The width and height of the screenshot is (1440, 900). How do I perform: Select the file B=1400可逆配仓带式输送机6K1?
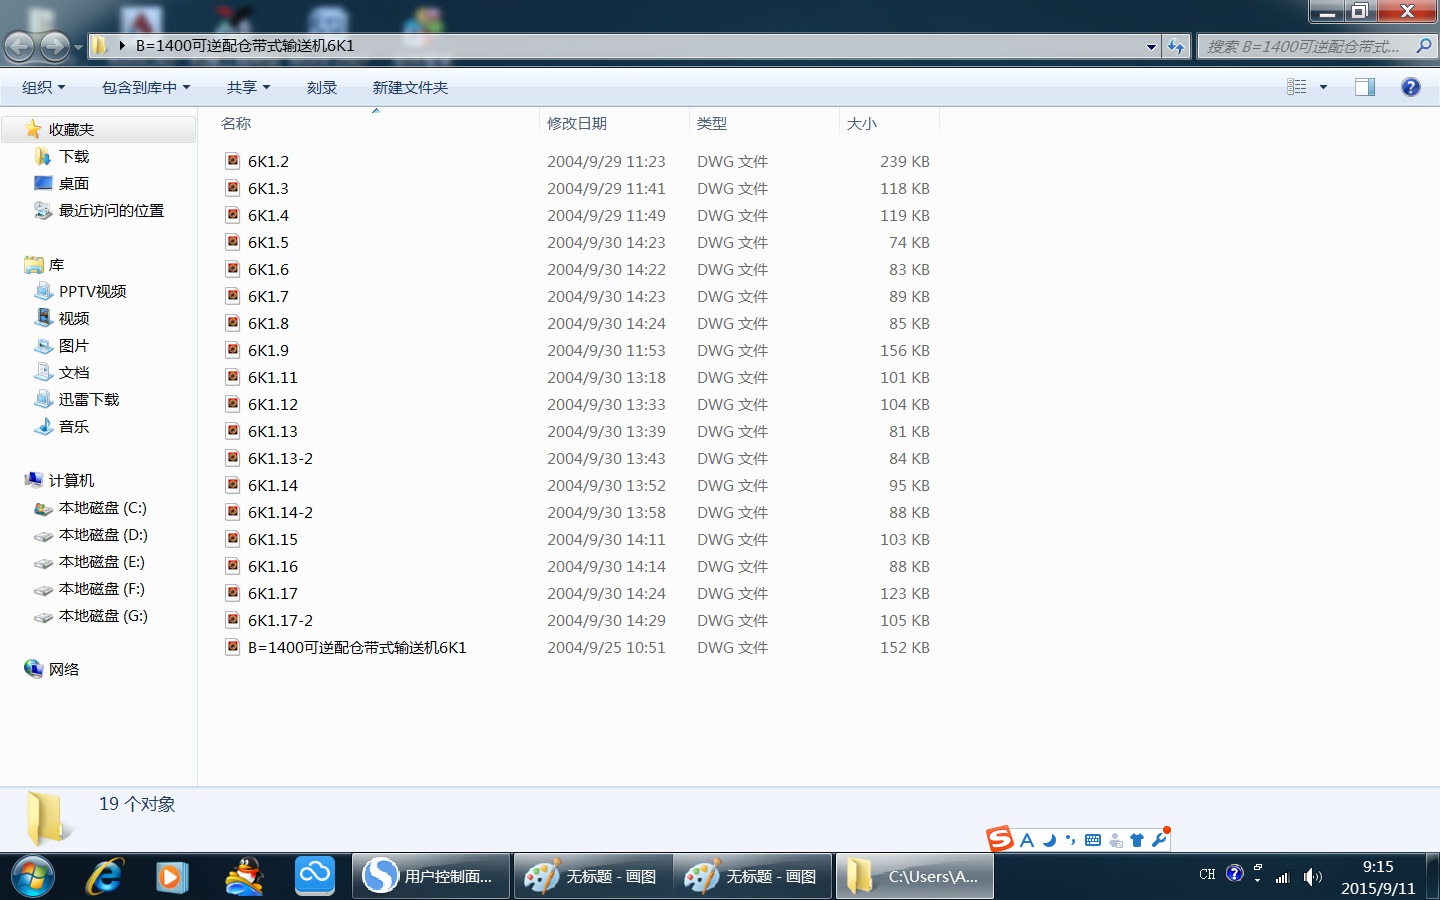[357, 647]
